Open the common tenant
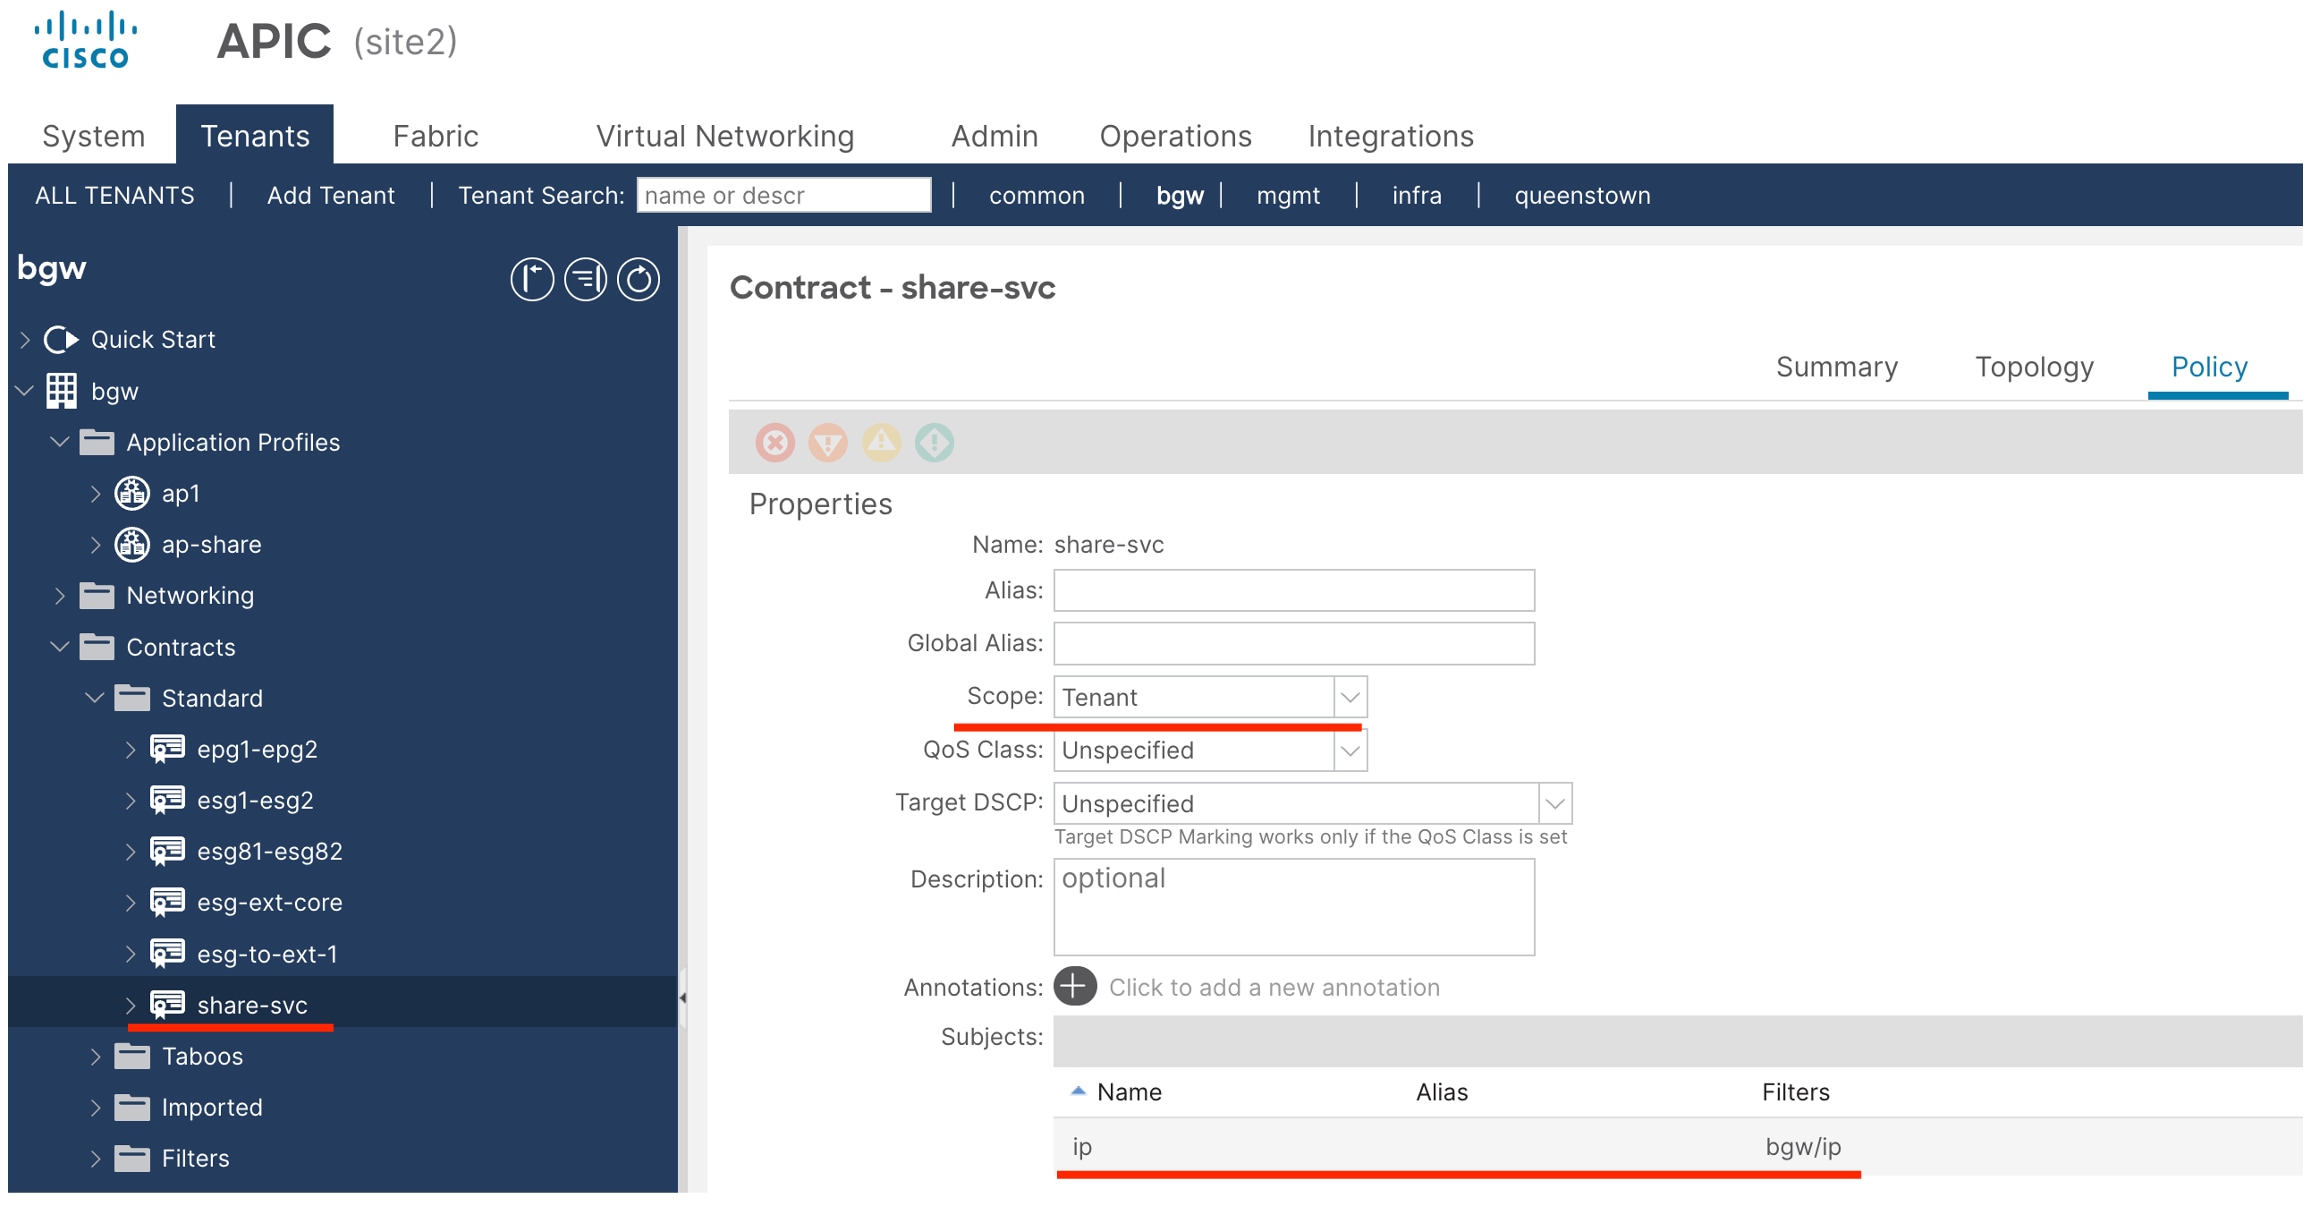Viewport: 2310px width, 1208px height. click(x=1036, y=195)
